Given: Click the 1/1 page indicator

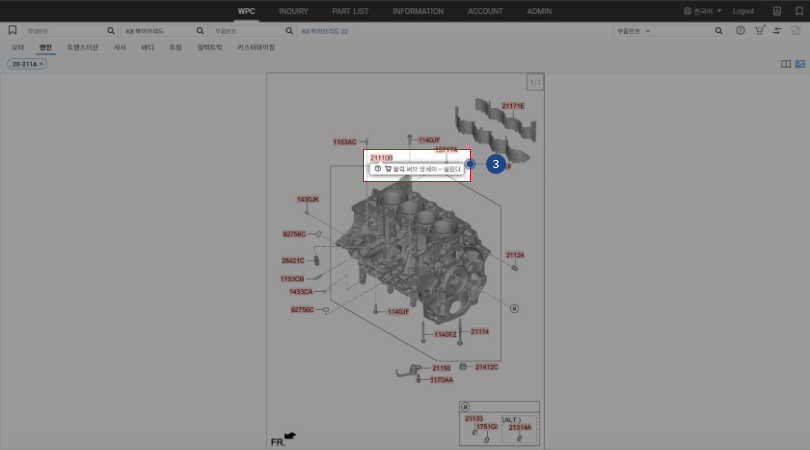Looking at the screenshot, I should click(535, 82).
